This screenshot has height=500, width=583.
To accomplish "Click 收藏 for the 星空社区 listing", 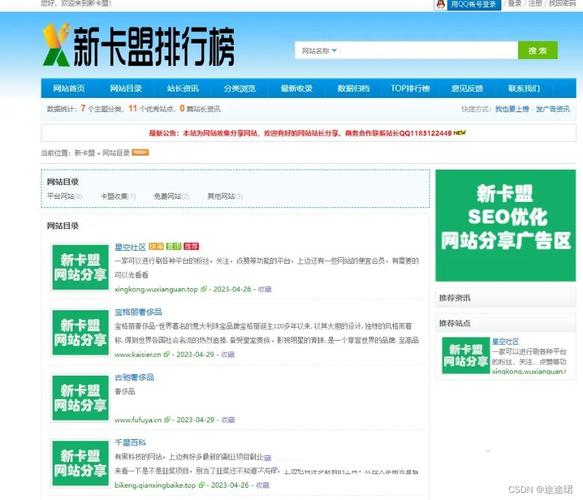I will point(265,289).
